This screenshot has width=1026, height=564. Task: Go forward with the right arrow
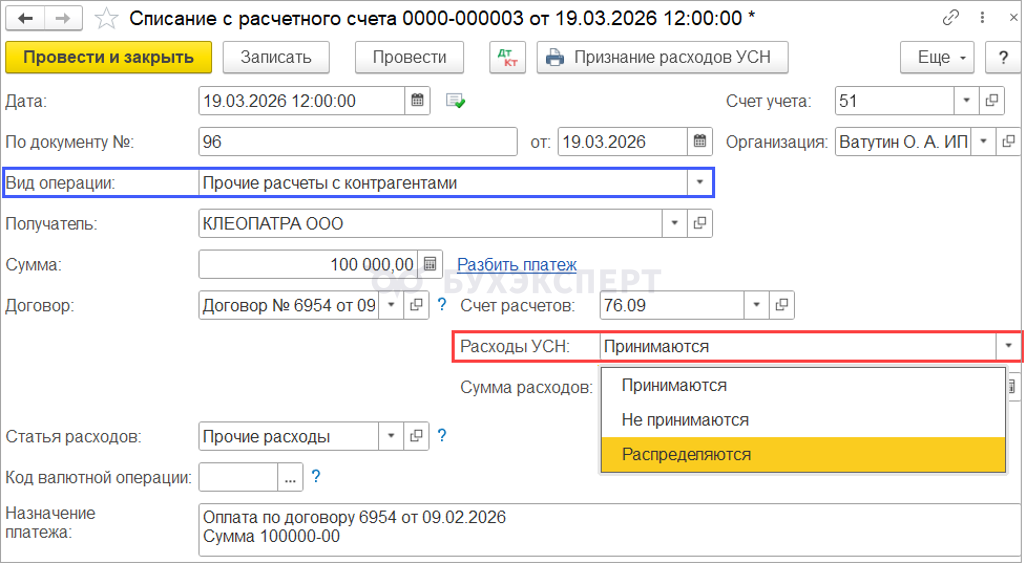[x=63, y=18]
